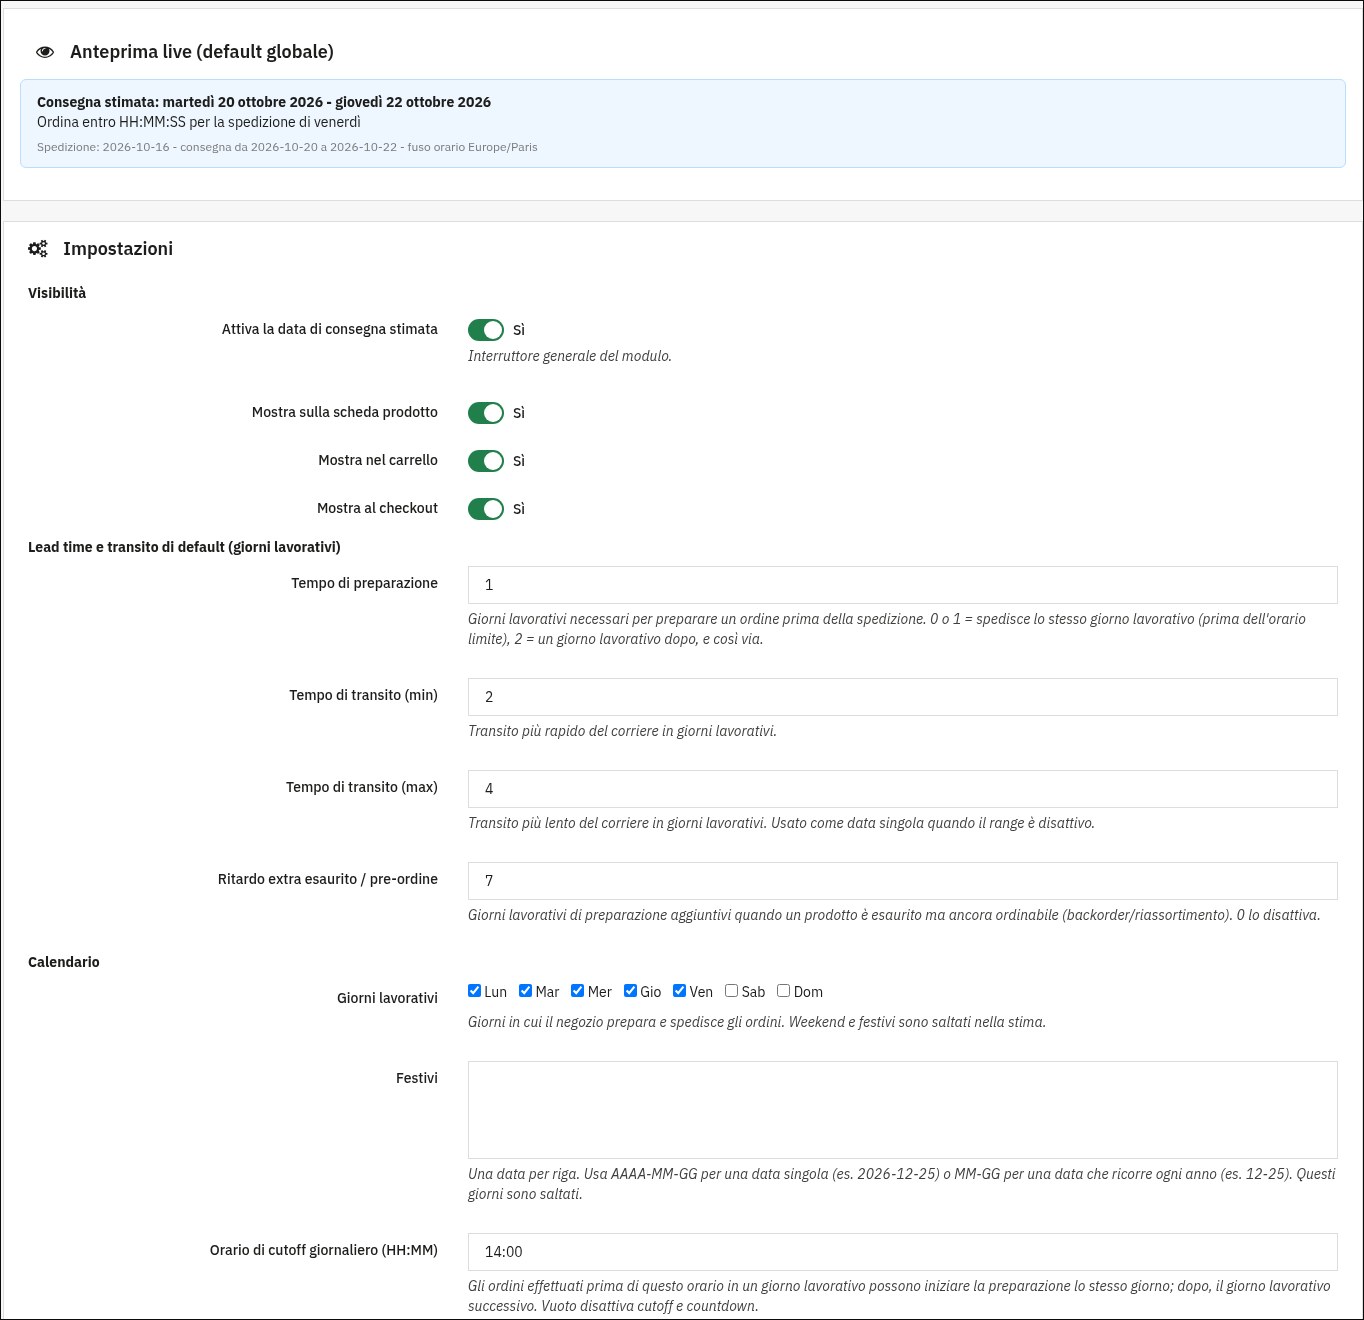Click the Interruttore generale del modulo hint
This screenshot has height=1320, width=1364.
pos(570,356)
